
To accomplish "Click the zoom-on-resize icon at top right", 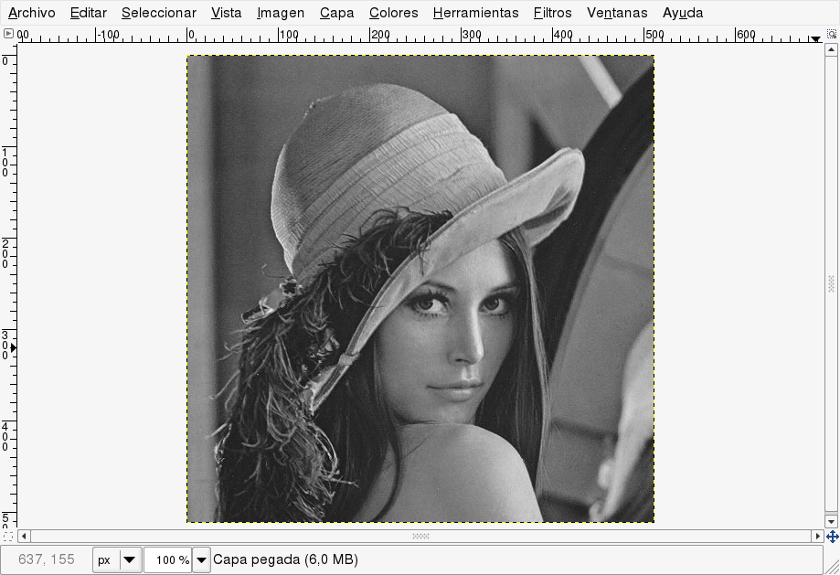I will pos(831,34).
